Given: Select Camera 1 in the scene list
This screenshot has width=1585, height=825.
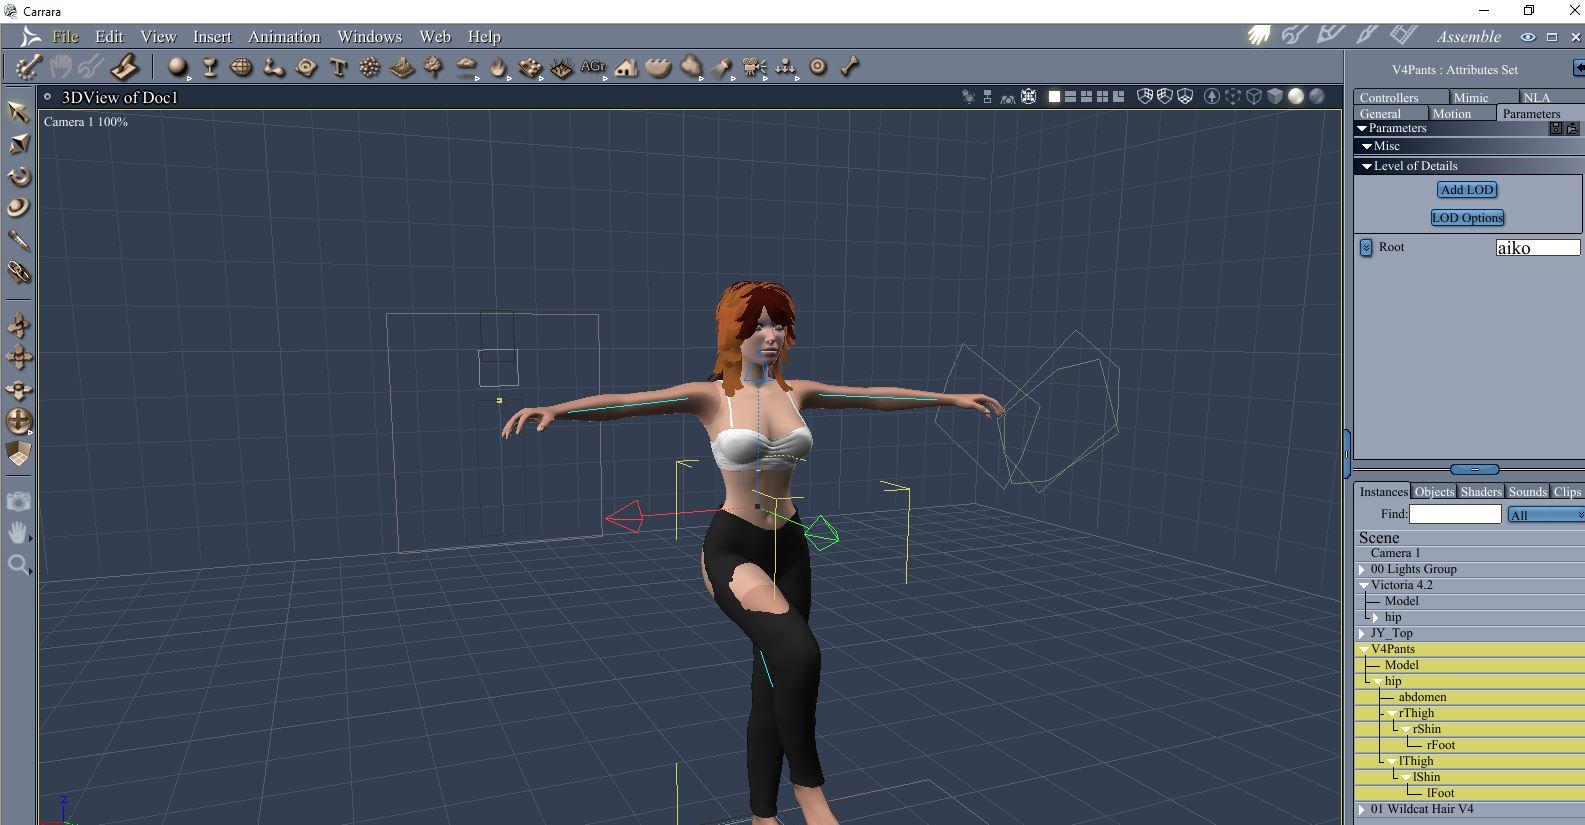Looking at the screenshot, I should tap(1395, 553).
